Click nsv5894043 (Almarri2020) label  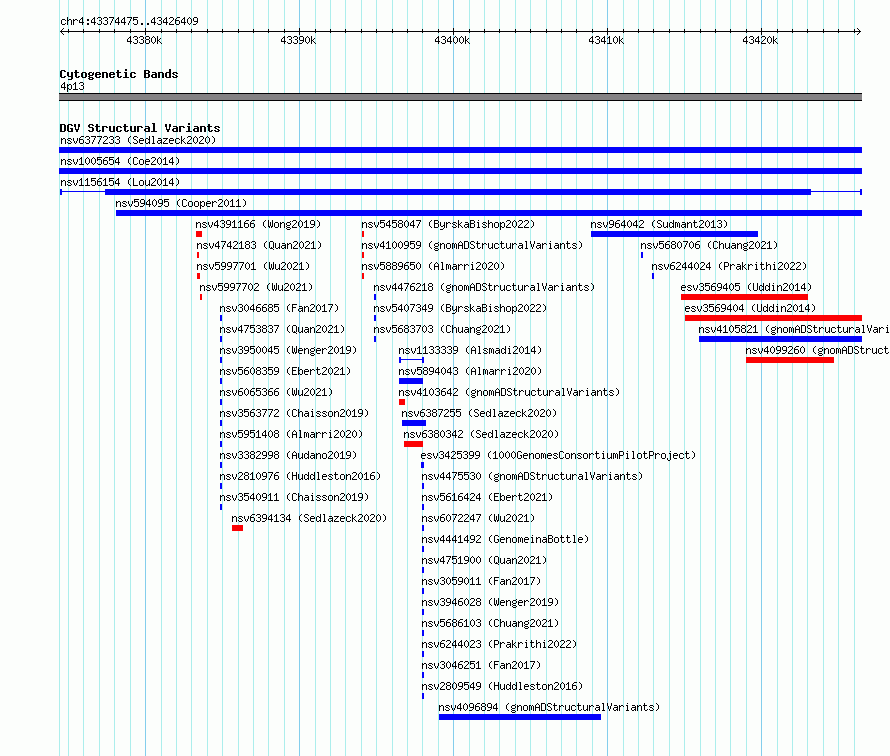pyautogui.click(x=470, y=371)
